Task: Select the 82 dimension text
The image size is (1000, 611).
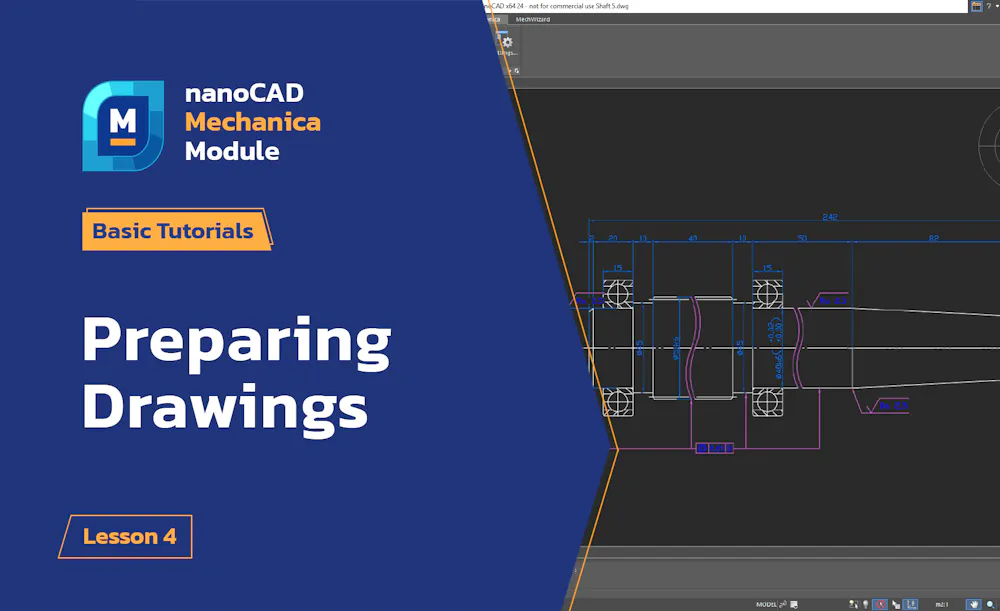Action: pyautogui.click(x=934, y=238)
